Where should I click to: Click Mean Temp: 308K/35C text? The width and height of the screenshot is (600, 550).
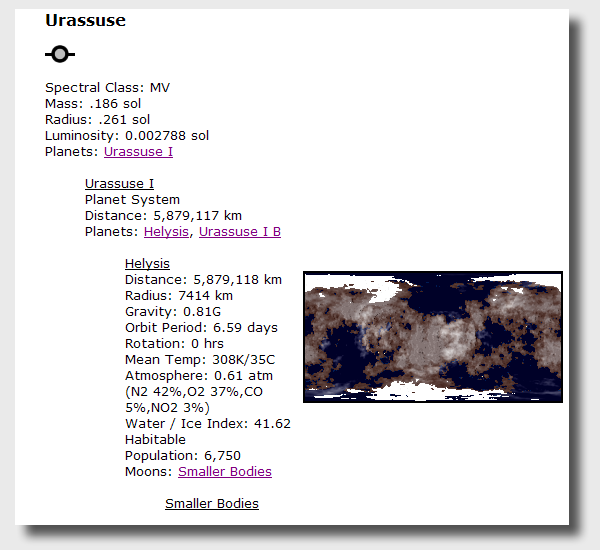click(200, 360)
